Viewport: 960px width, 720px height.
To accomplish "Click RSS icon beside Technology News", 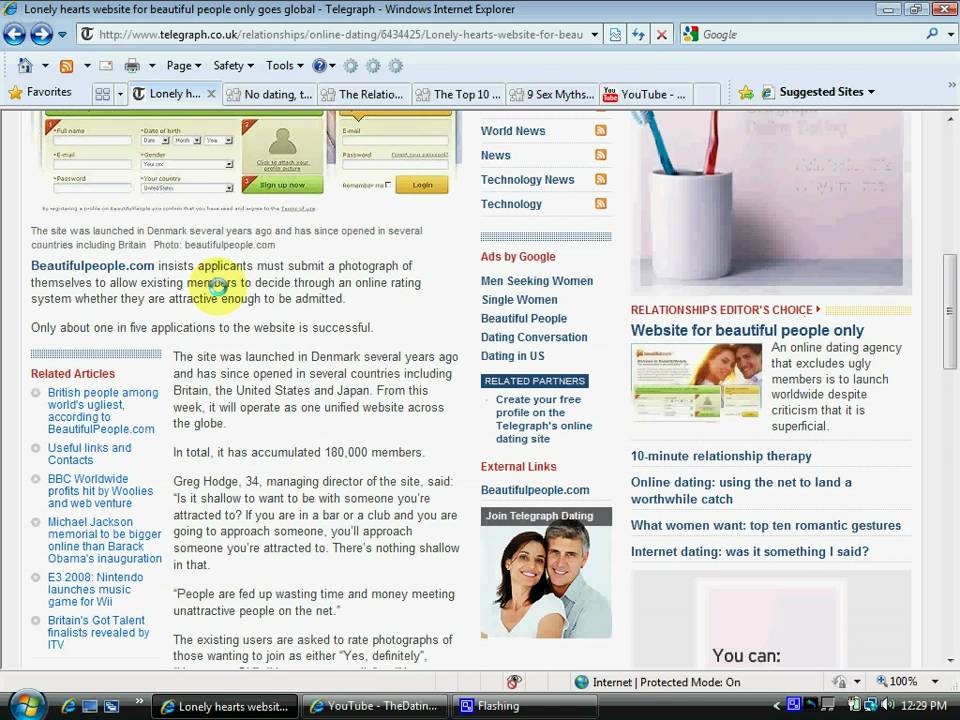I will 601,179.
